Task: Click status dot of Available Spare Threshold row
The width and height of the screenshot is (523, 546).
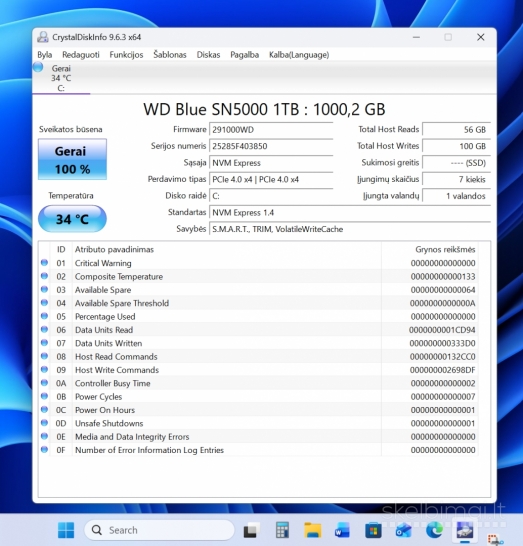Action: pyautogui.click(x=44, y=303)
